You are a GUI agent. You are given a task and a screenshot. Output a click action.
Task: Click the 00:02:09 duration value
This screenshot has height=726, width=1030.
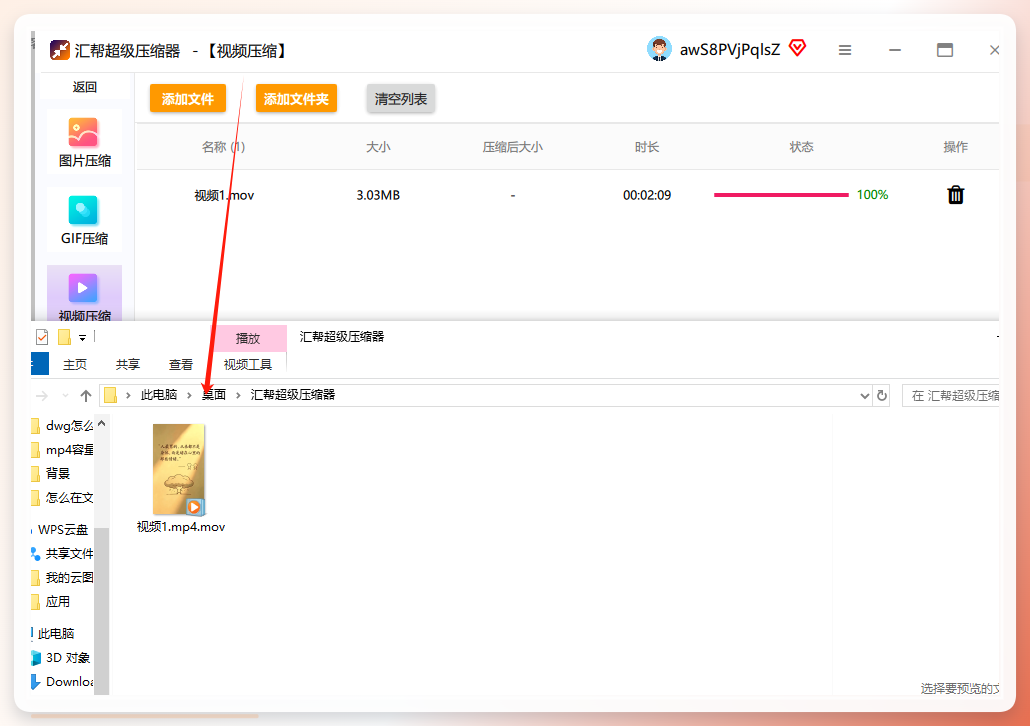click(x=647, y=195)
